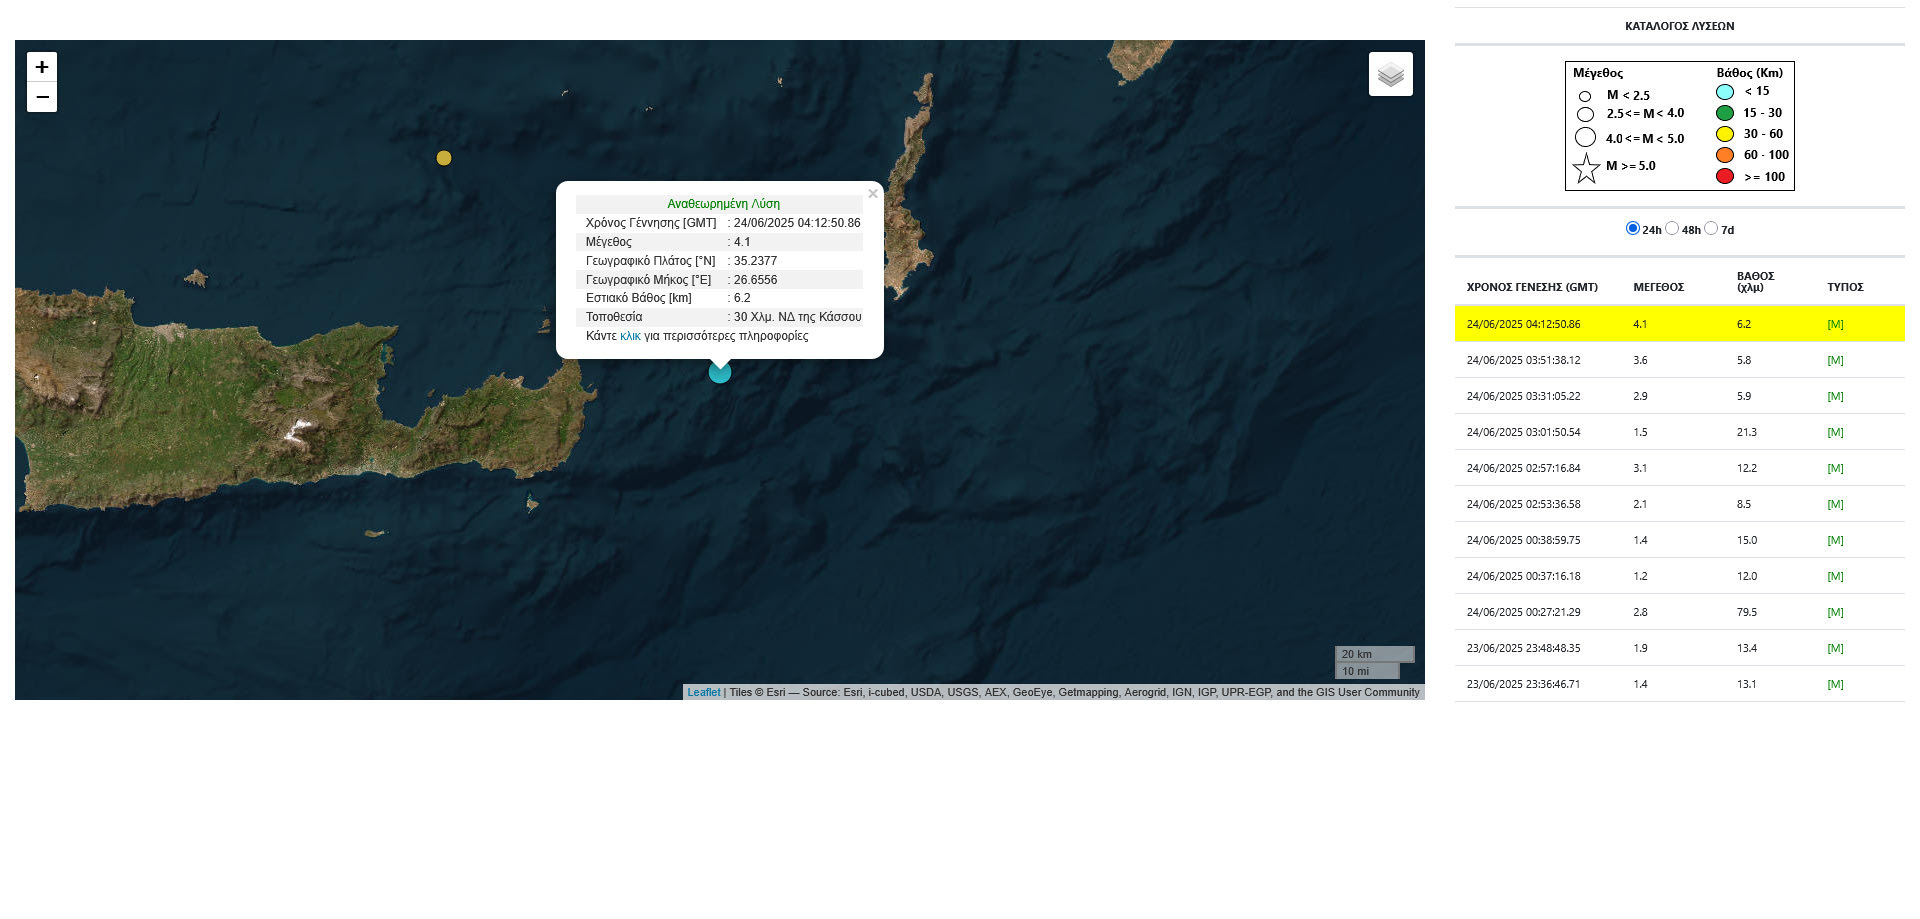This screenshot has height=919, width=1920.
Task: Select the 24h time range
Action: pos(1633,228)
